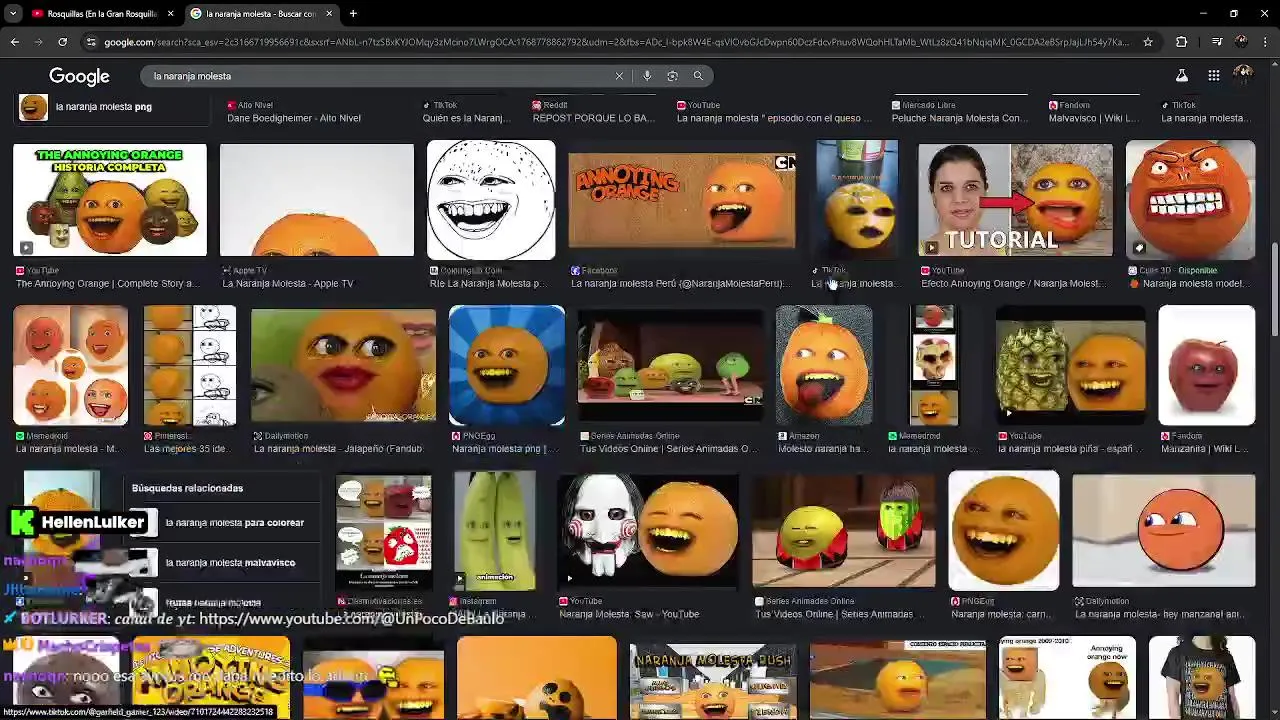Open the Saw puppet and orange thumbnail
Image resolution: width=1280 pixels, height=720 pixels.
click(647, 531)
